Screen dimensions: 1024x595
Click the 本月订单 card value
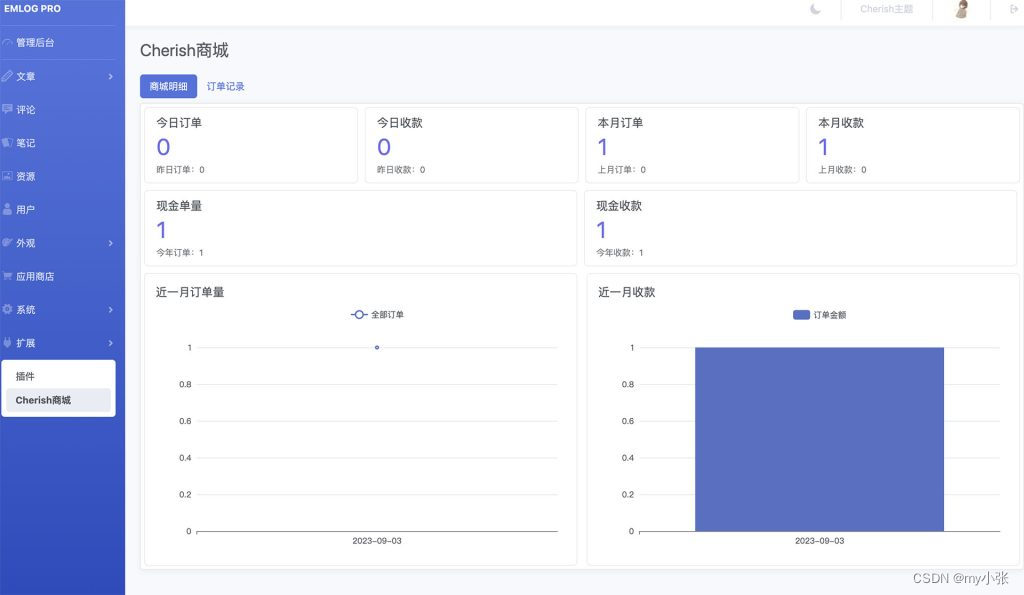(603, 147)
